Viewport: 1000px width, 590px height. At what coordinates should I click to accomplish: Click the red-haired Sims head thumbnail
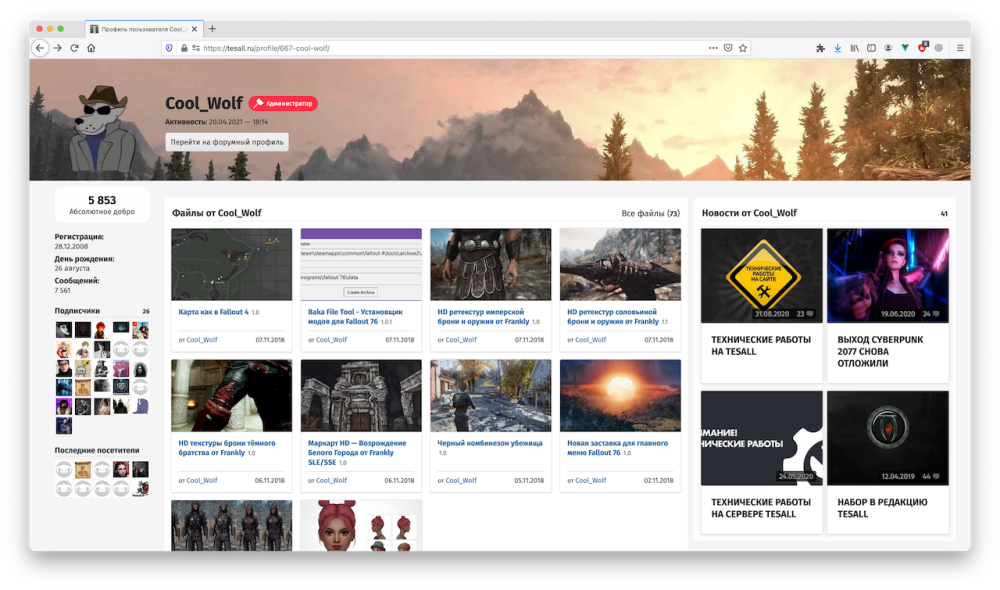(x=361, y=526)
